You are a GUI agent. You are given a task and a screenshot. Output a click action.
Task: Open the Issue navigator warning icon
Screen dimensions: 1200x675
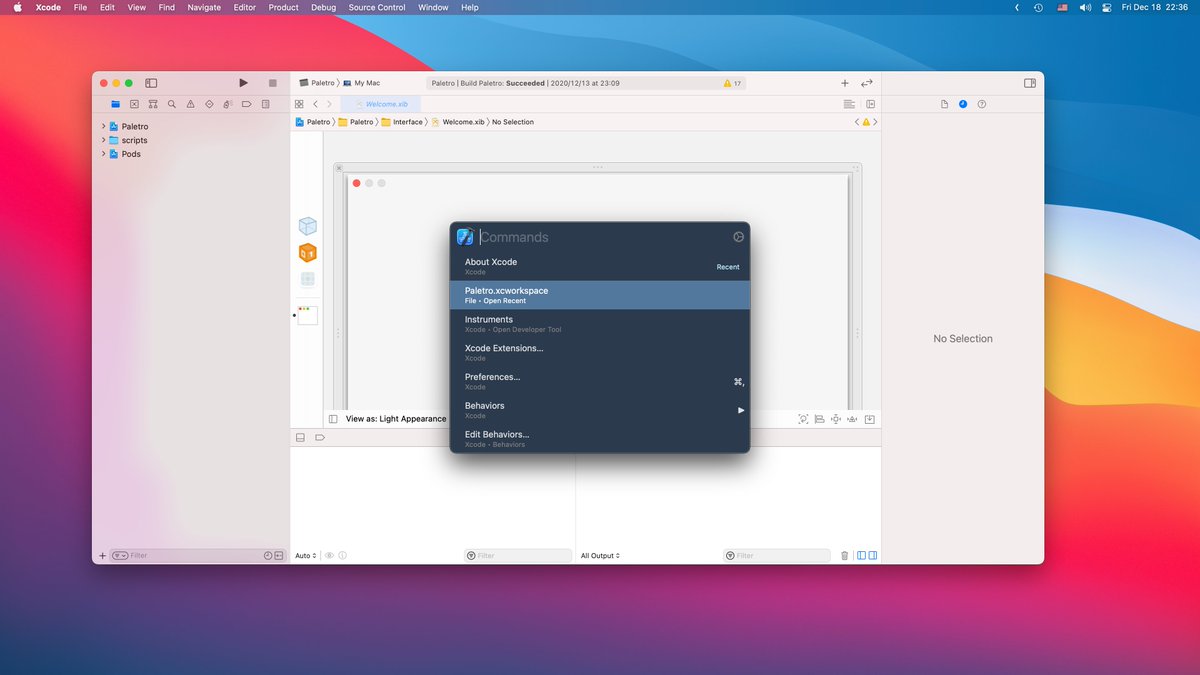[190, 104]
